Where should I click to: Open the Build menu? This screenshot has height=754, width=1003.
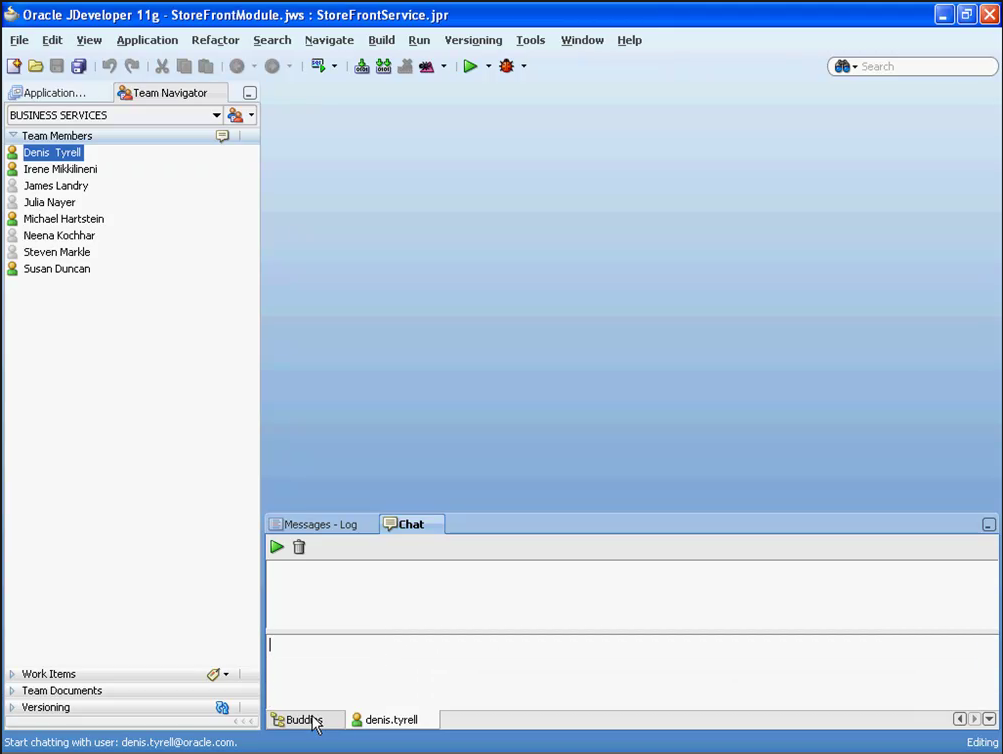pyautogui.click(x=381, y=40)
